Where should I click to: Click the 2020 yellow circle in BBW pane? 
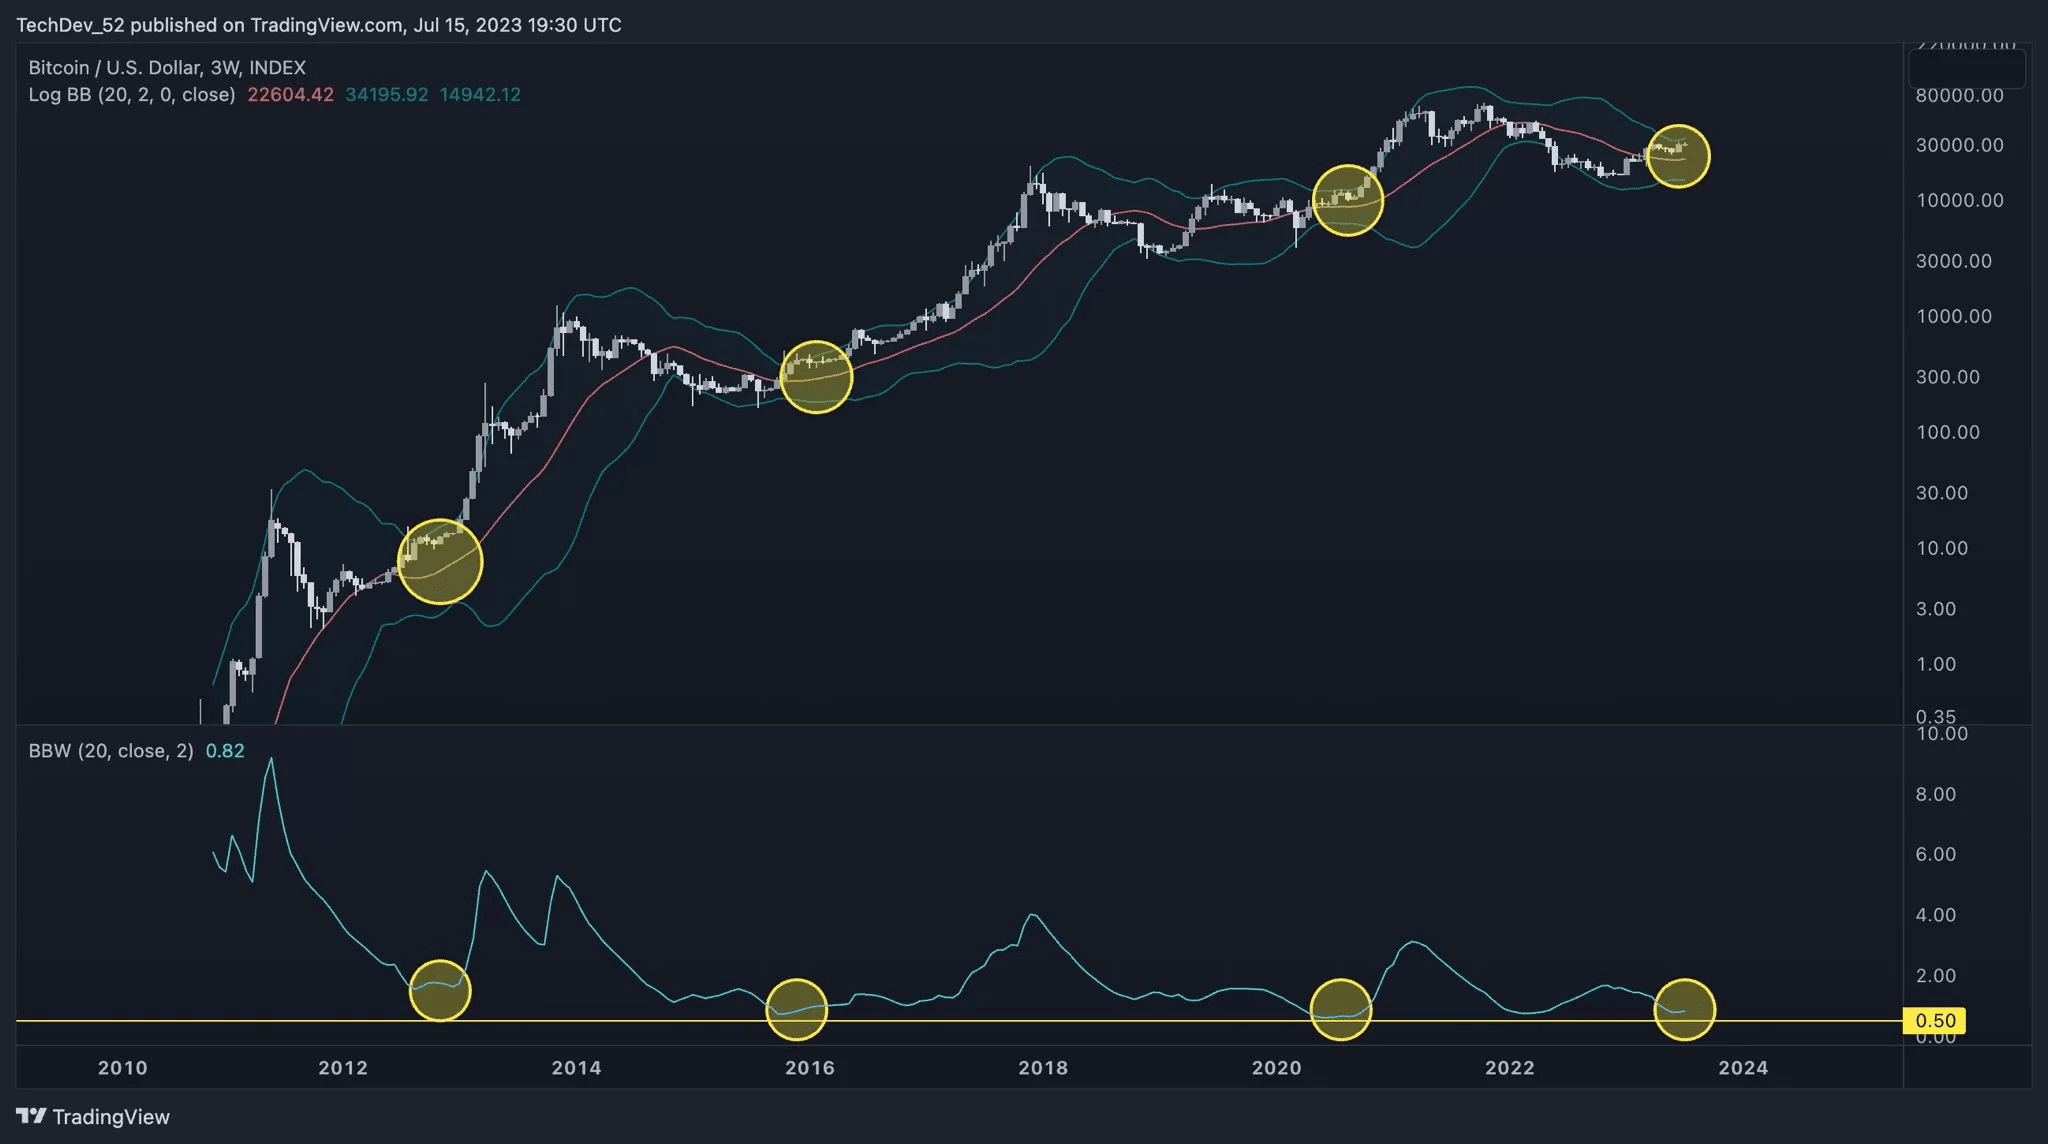(1340, 1009)
